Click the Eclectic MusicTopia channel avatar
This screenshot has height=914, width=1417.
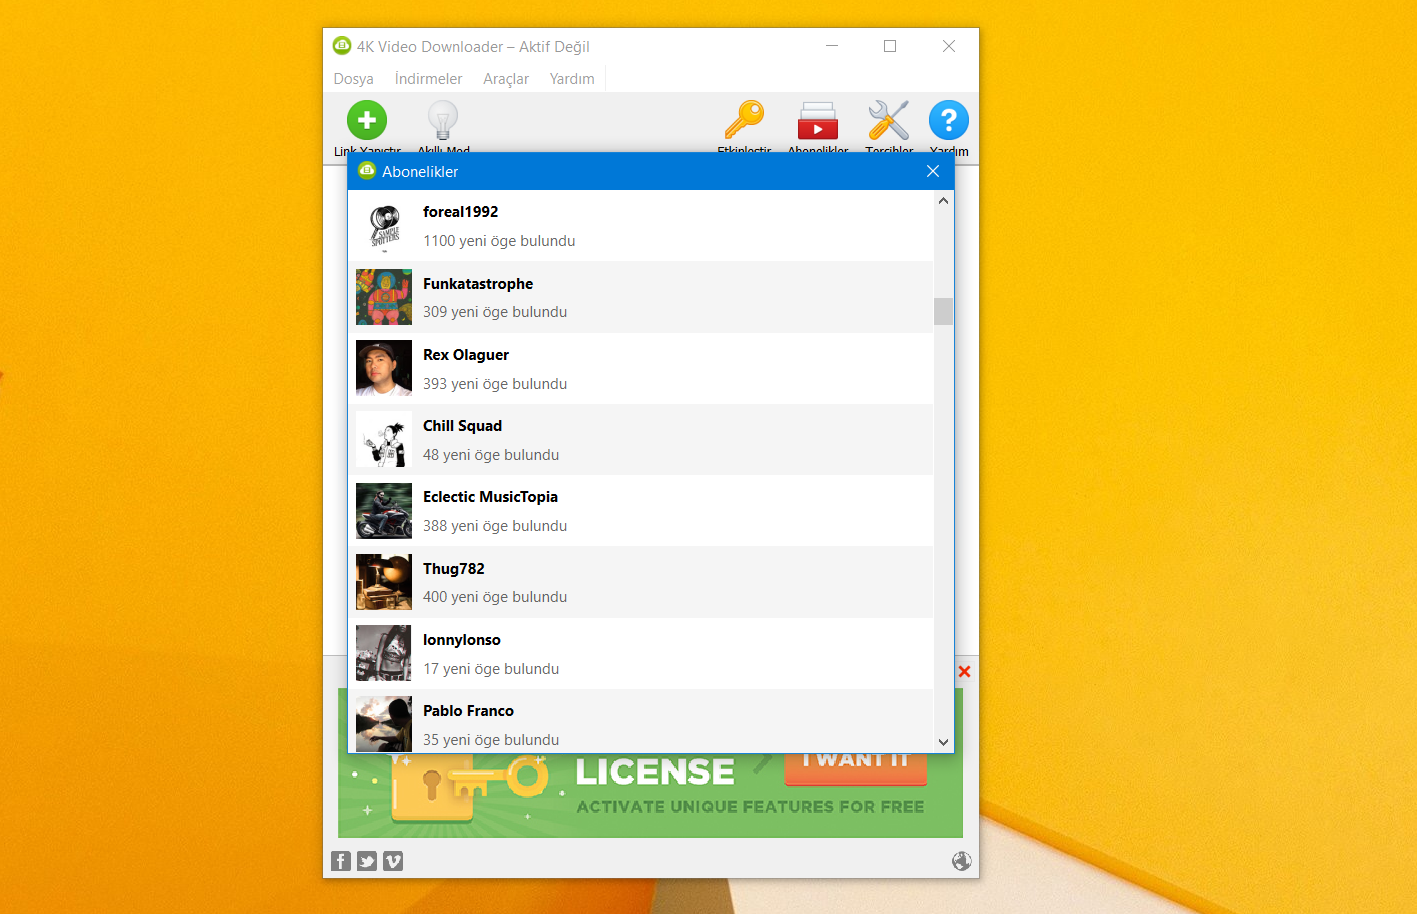[384, 511]
